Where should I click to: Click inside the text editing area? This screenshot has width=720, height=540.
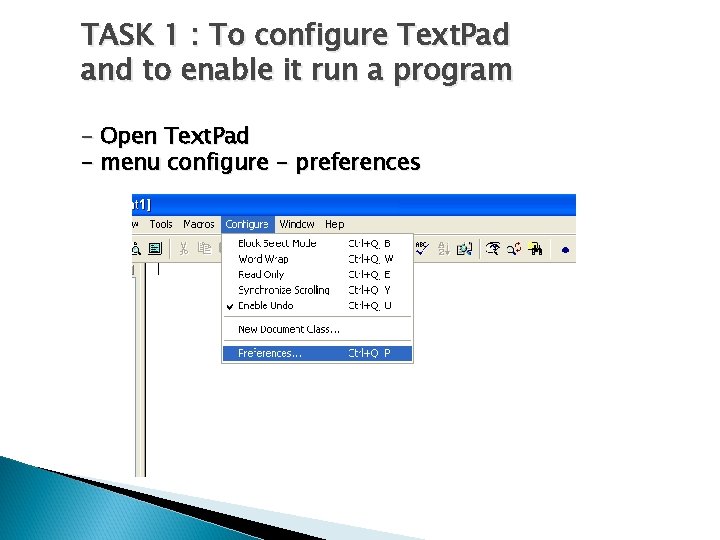(x=358, y=370)
